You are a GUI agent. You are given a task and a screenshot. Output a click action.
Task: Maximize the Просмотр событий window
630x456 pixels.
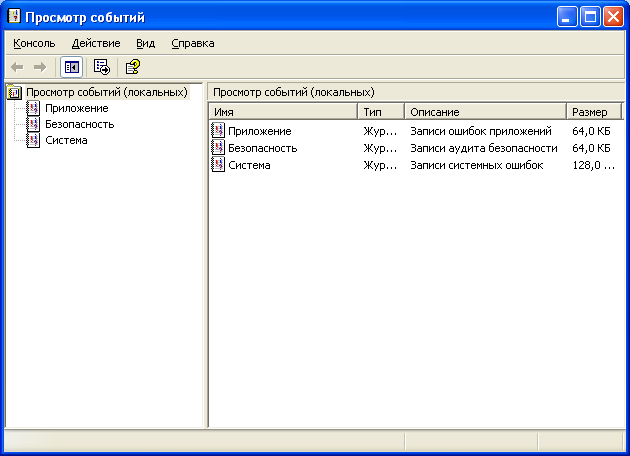click(x=590, y=17)
